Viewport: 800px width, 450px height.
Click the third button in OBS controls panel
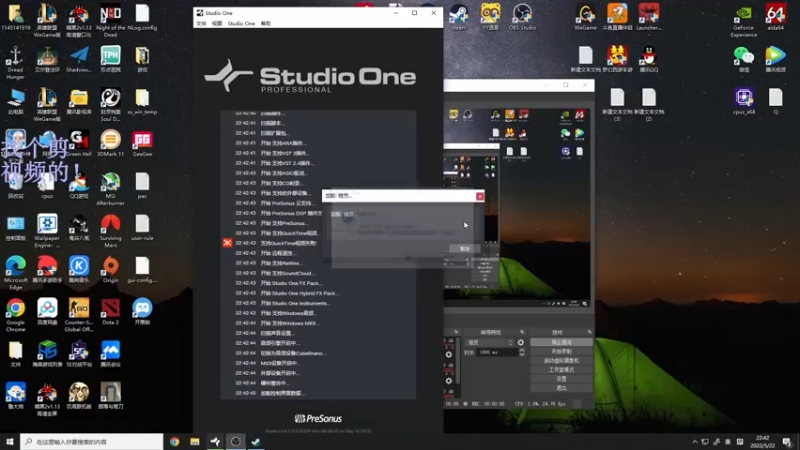point(561,361)
